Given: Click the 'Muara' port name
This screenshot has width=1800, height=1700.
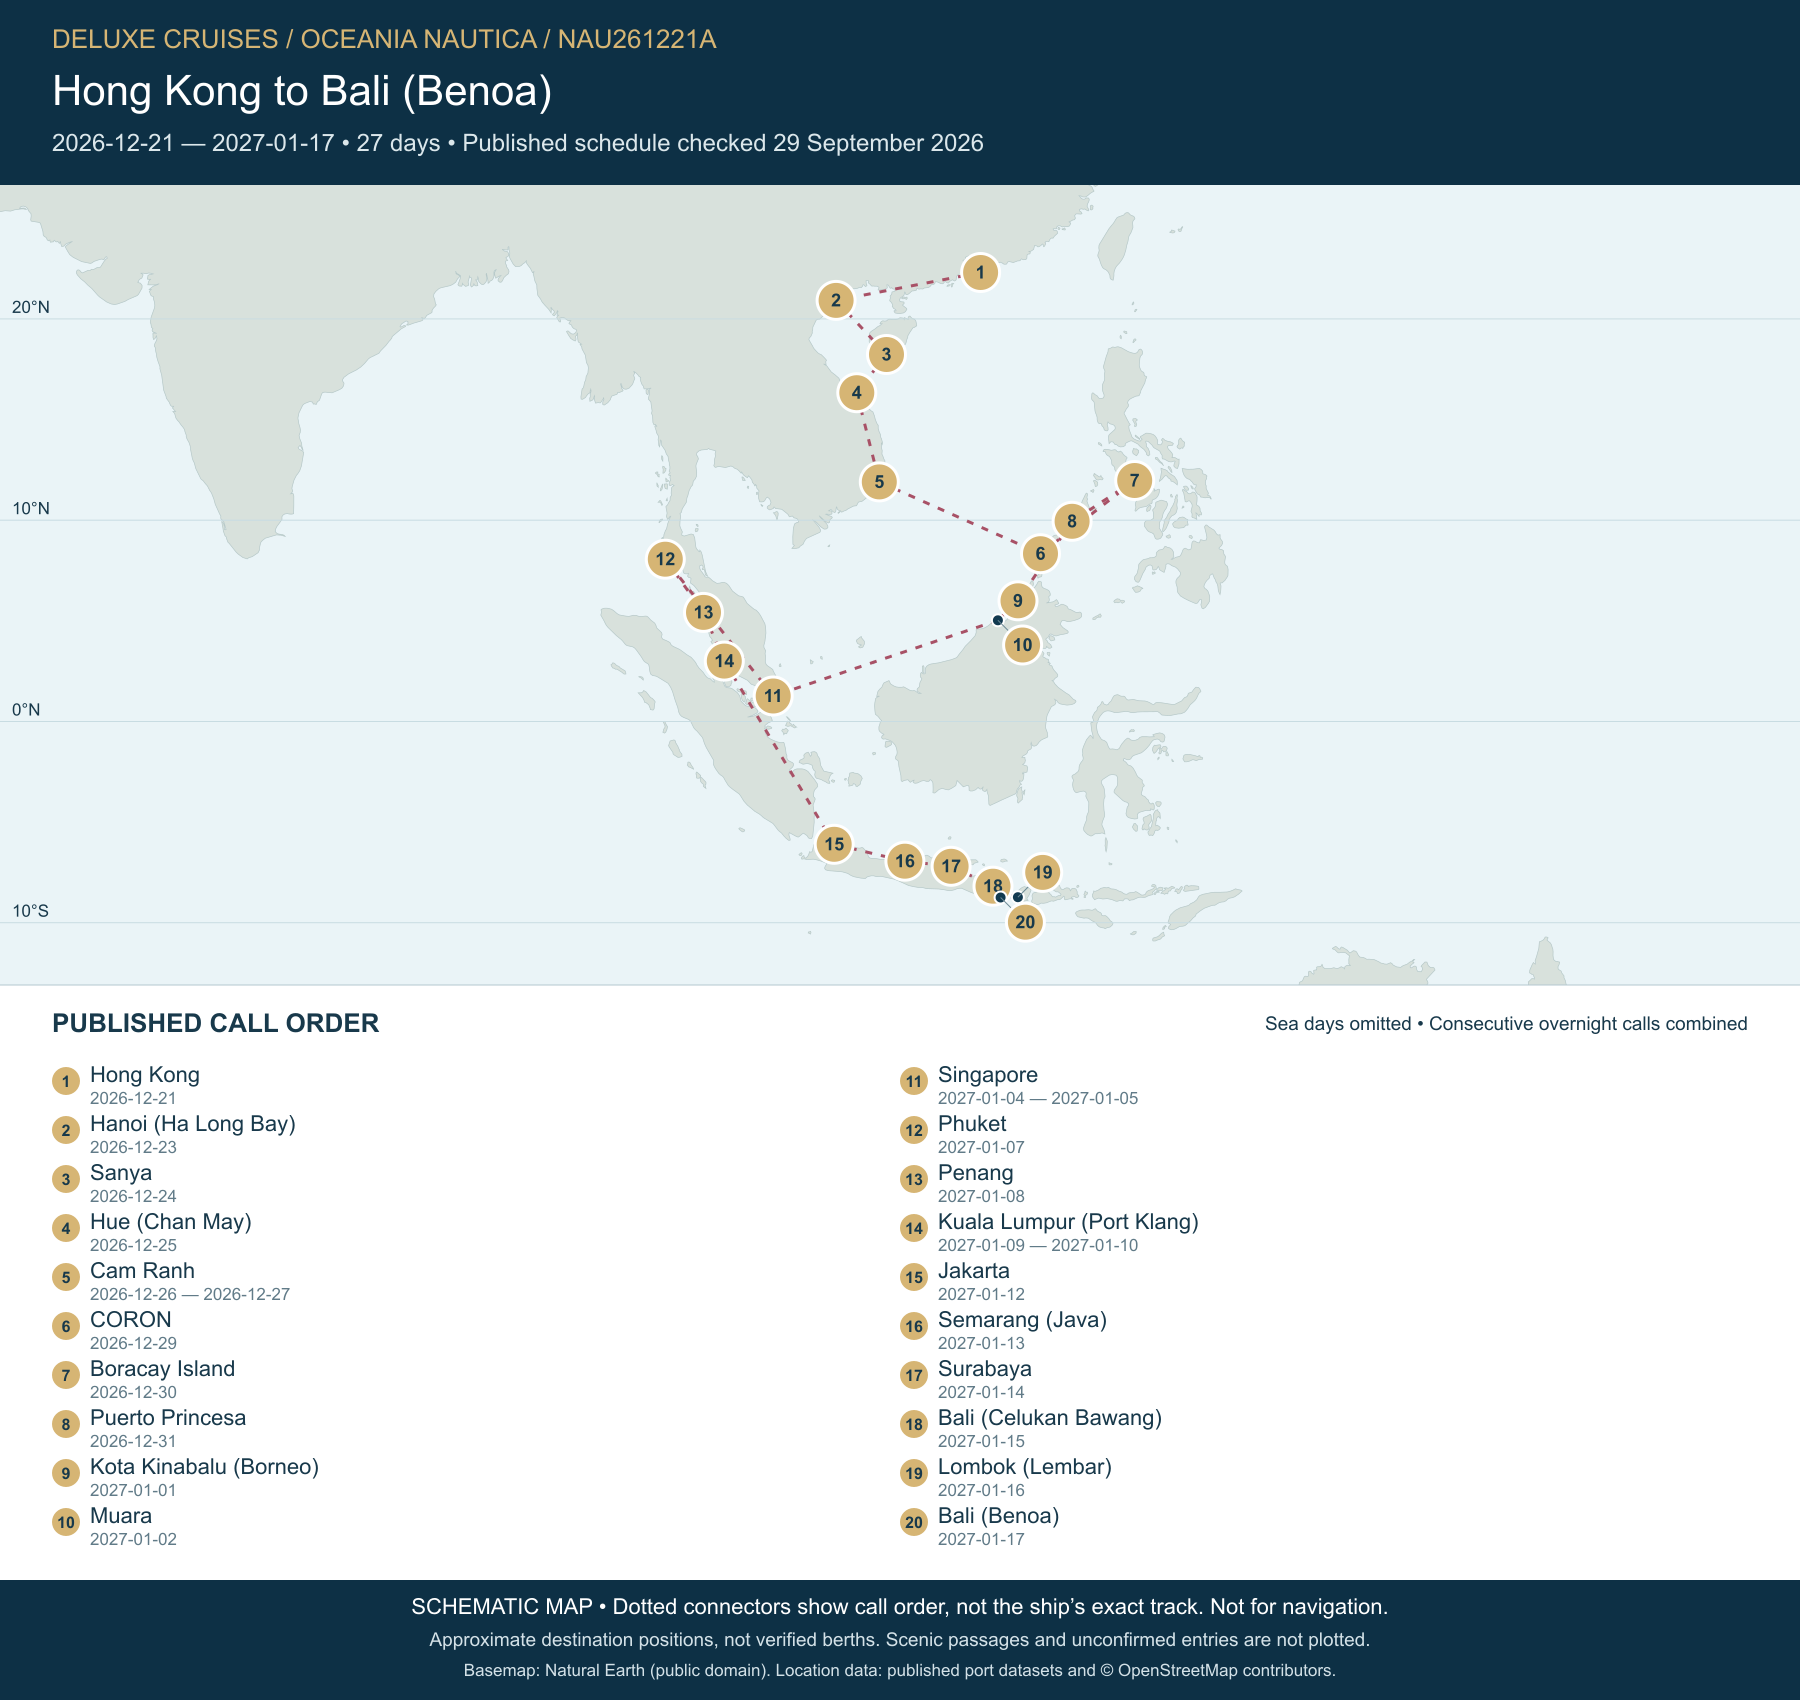Looking at the screenshot, I should click(x=121, y=1516).
